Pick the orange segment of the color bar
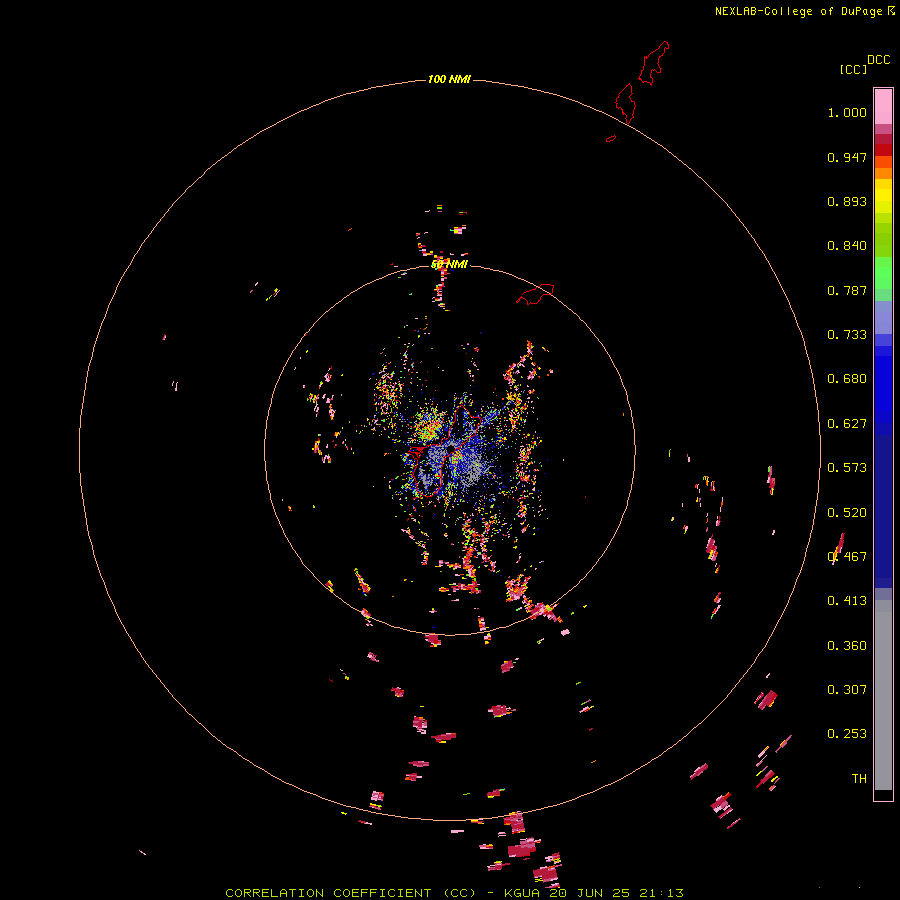This screenshot has width=900, height=900. pos(883,173)
